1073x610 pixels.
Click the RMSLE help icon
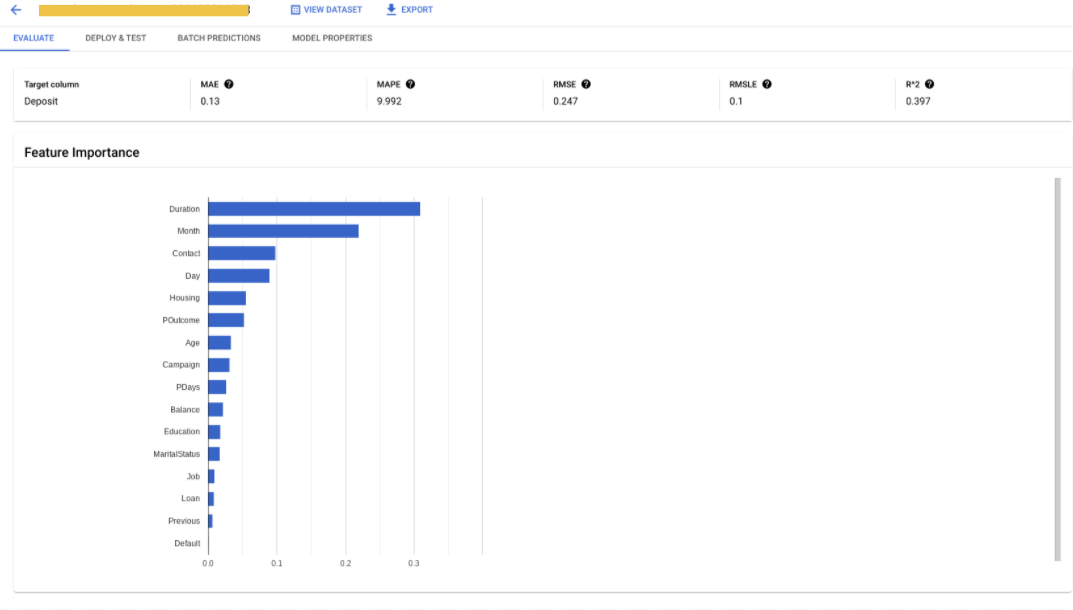click(767, 85)
